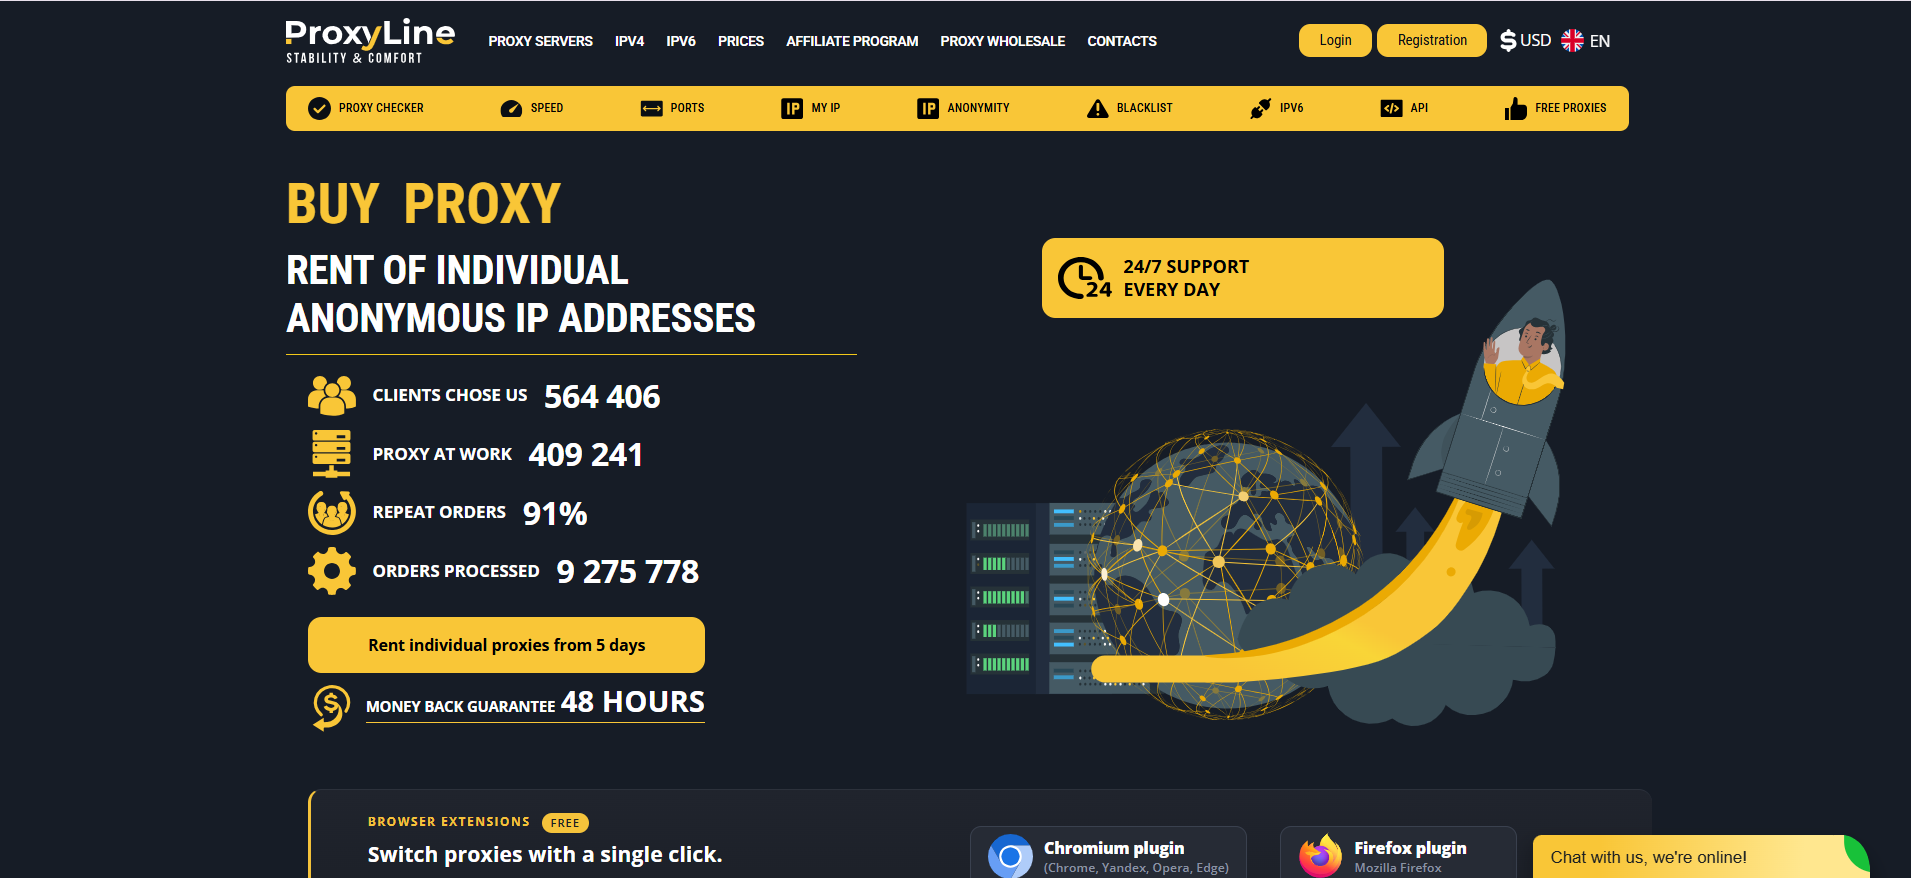
Task: Open the Contacts page
Action: pyautogui.click(x=1122, y=41)
